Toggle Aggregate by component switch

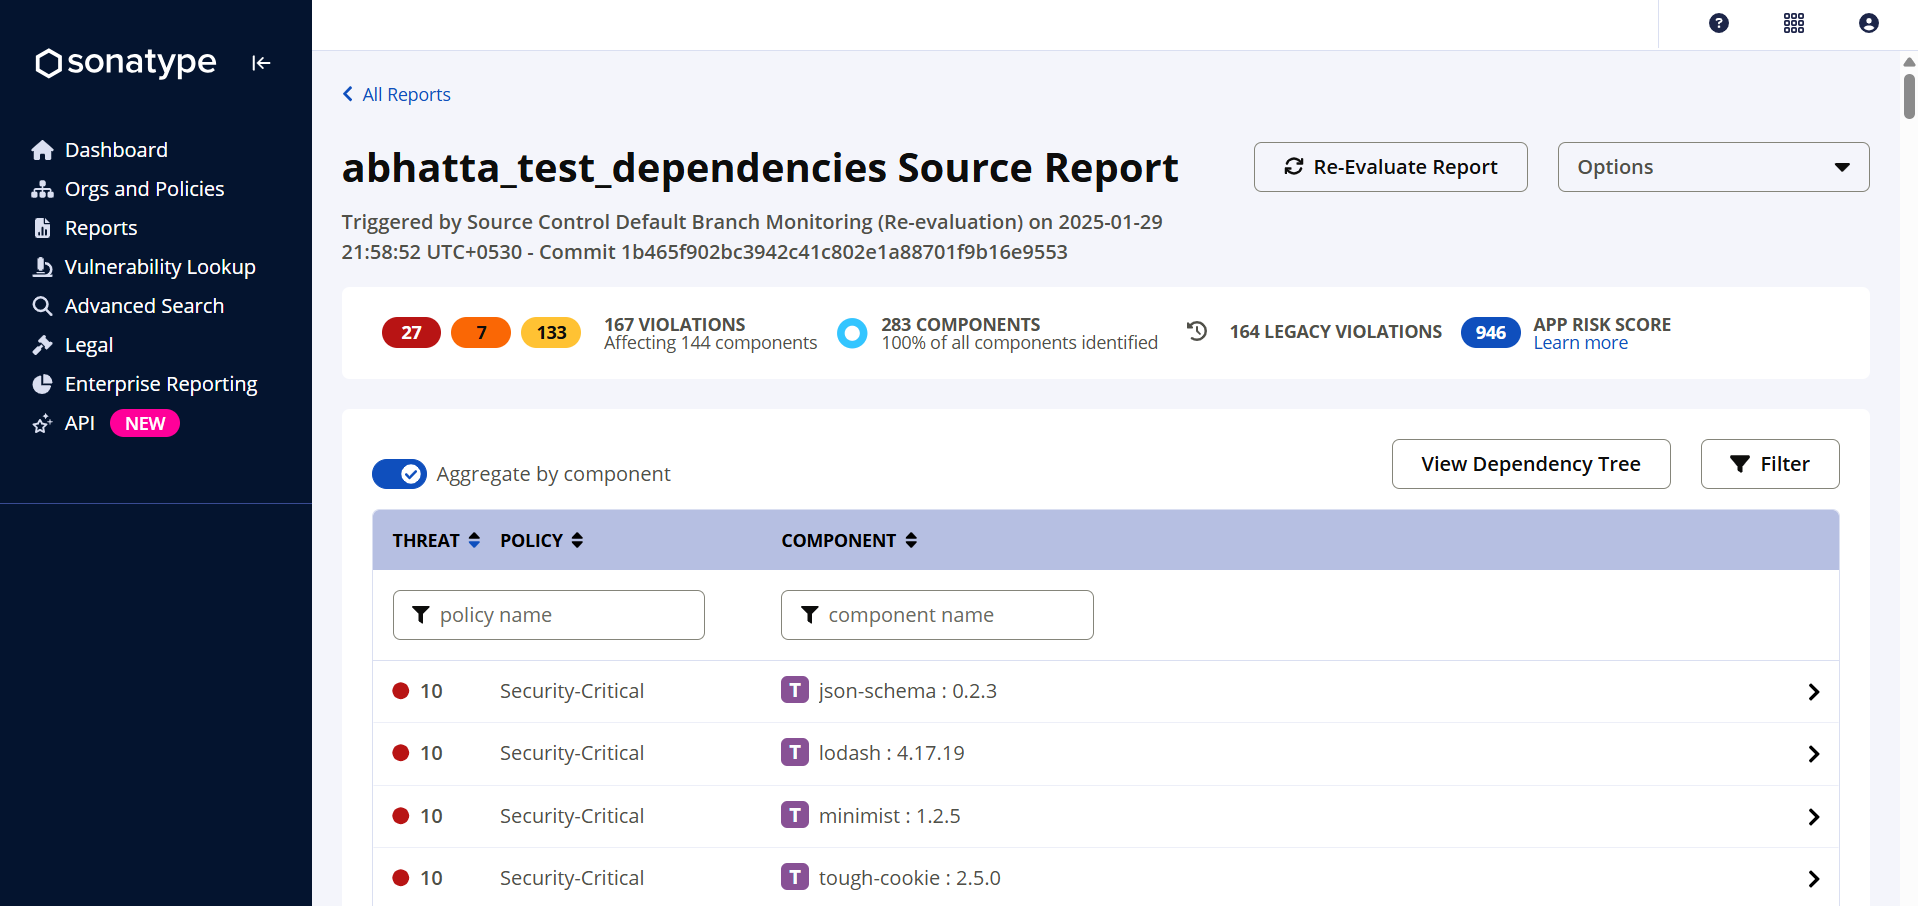(399, 474)
